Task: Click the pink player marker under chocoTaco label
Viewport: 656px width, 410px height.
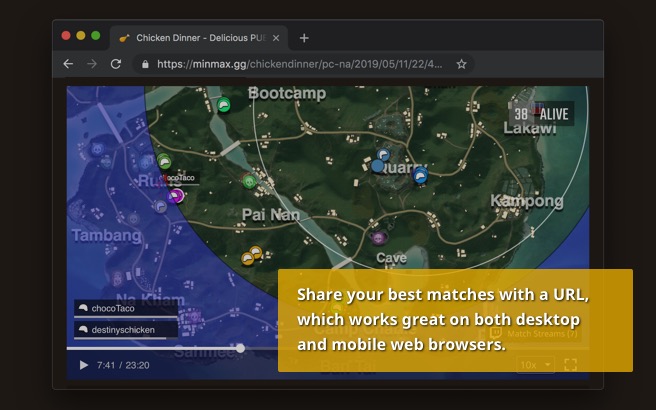Action: point(176,196)
